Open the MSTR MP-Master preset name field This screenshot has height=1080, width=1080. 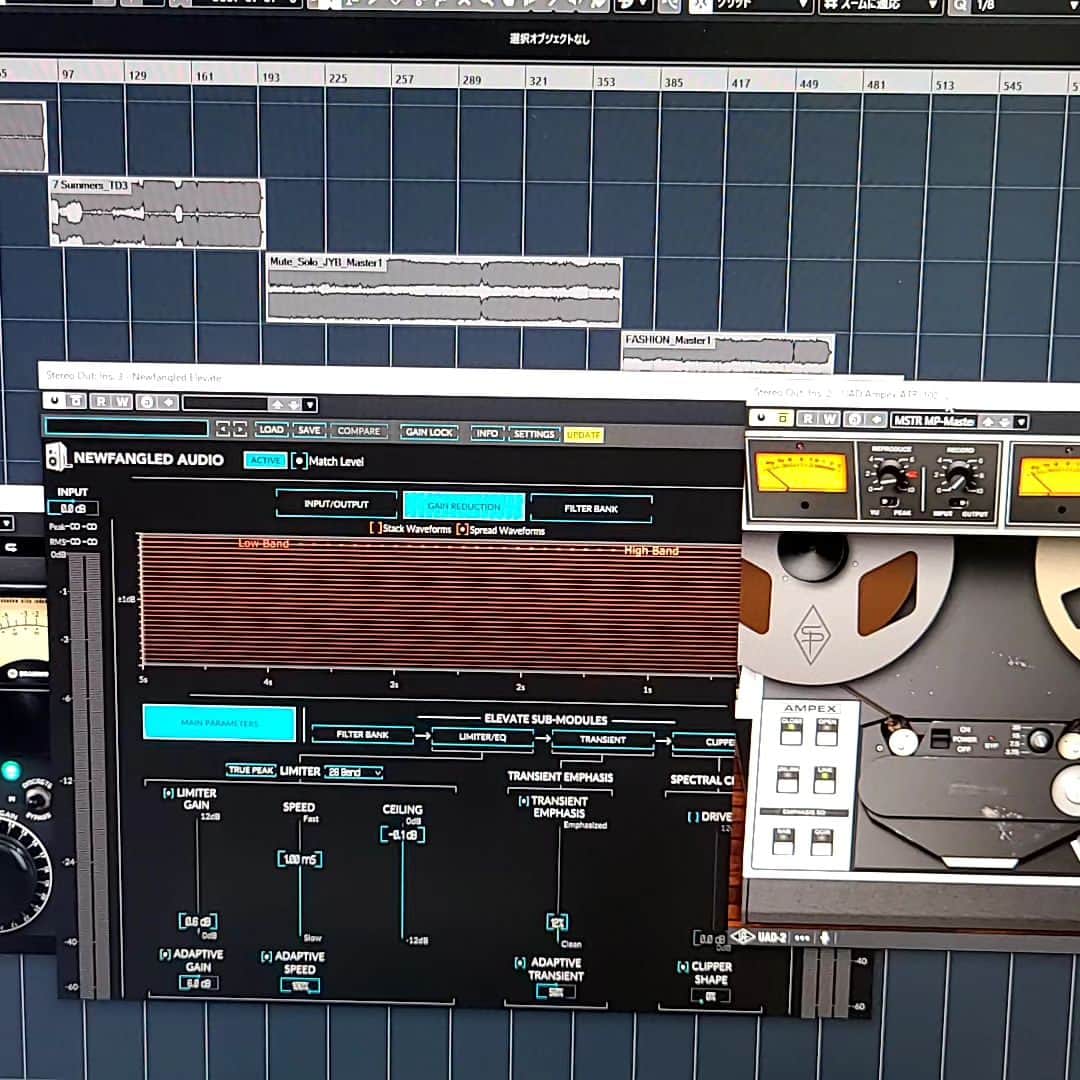pyautogui.click(x=934, y=420)
